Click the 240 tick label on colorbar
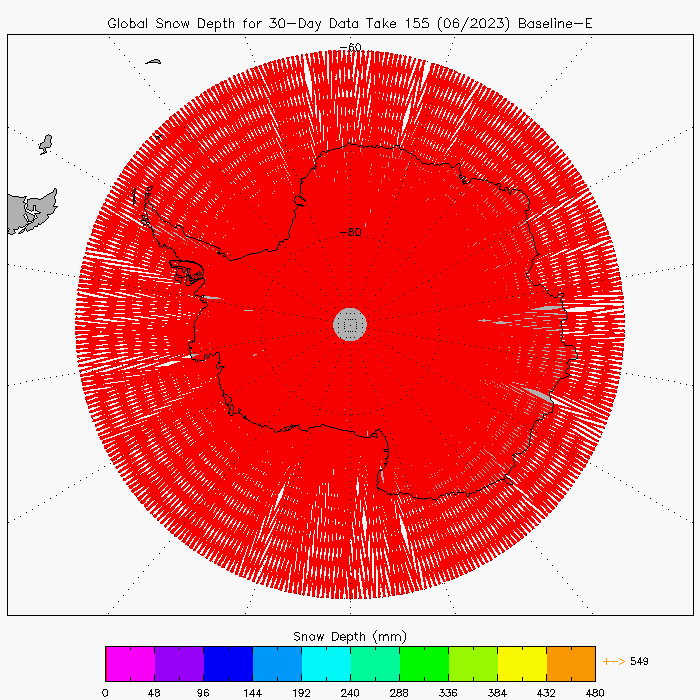Image resolution: width=700 pixels, height=700 pixels. (350, 690)
